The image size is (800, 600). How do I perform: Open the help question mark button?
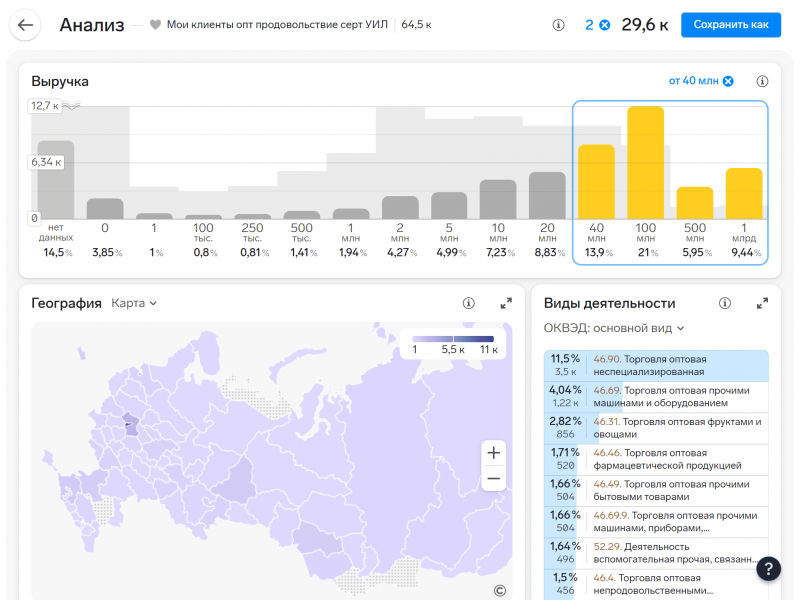click(768, 569)
